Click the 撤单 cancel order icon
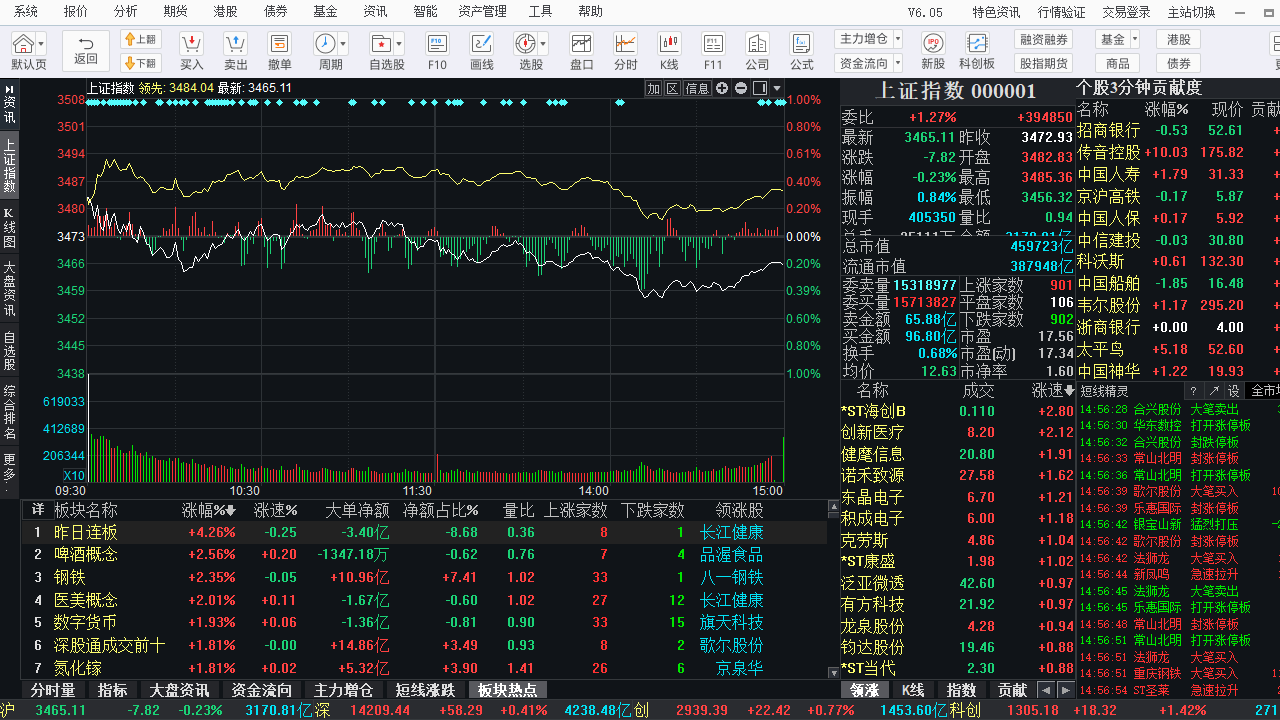This screenshot has height=720, width=1280. [x=280, y=44]
